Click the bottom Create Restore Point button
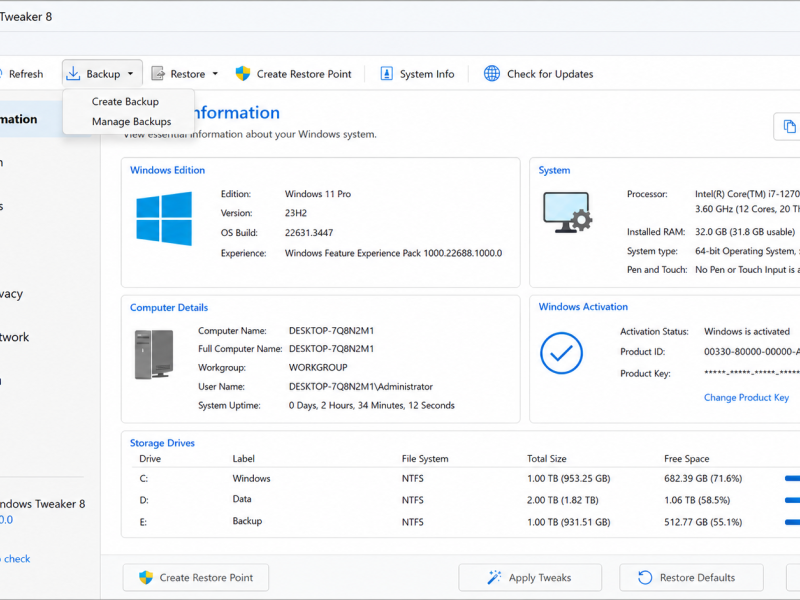This screenshot has width=800, height=600. coord(196,578)
